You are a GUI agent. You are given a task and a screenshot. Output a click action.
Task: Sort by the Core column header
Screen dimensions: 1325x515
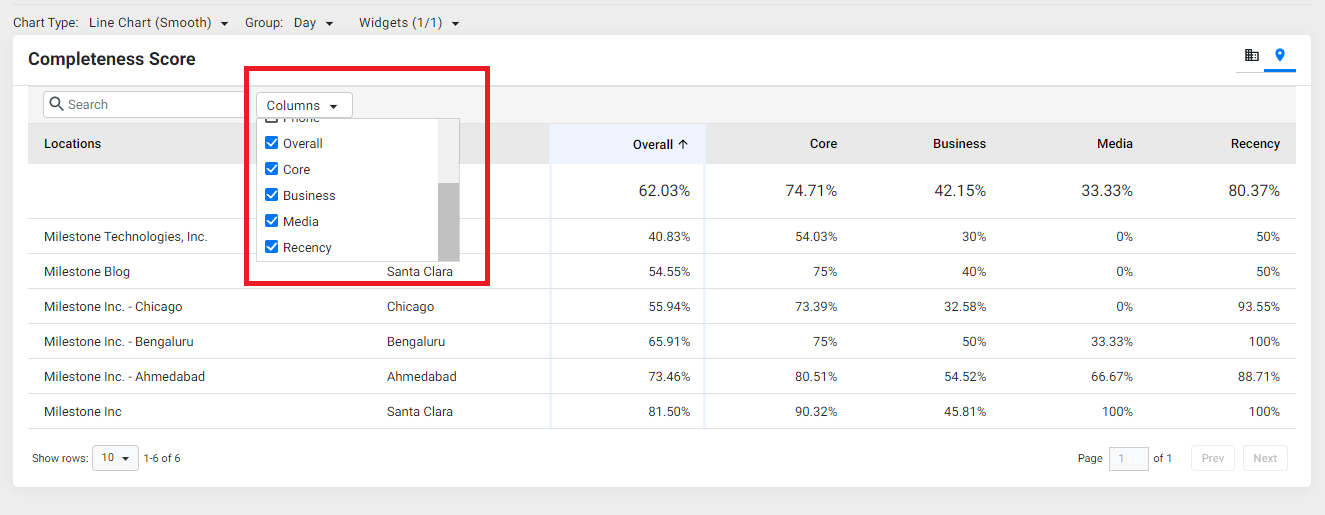pos(823,144)
